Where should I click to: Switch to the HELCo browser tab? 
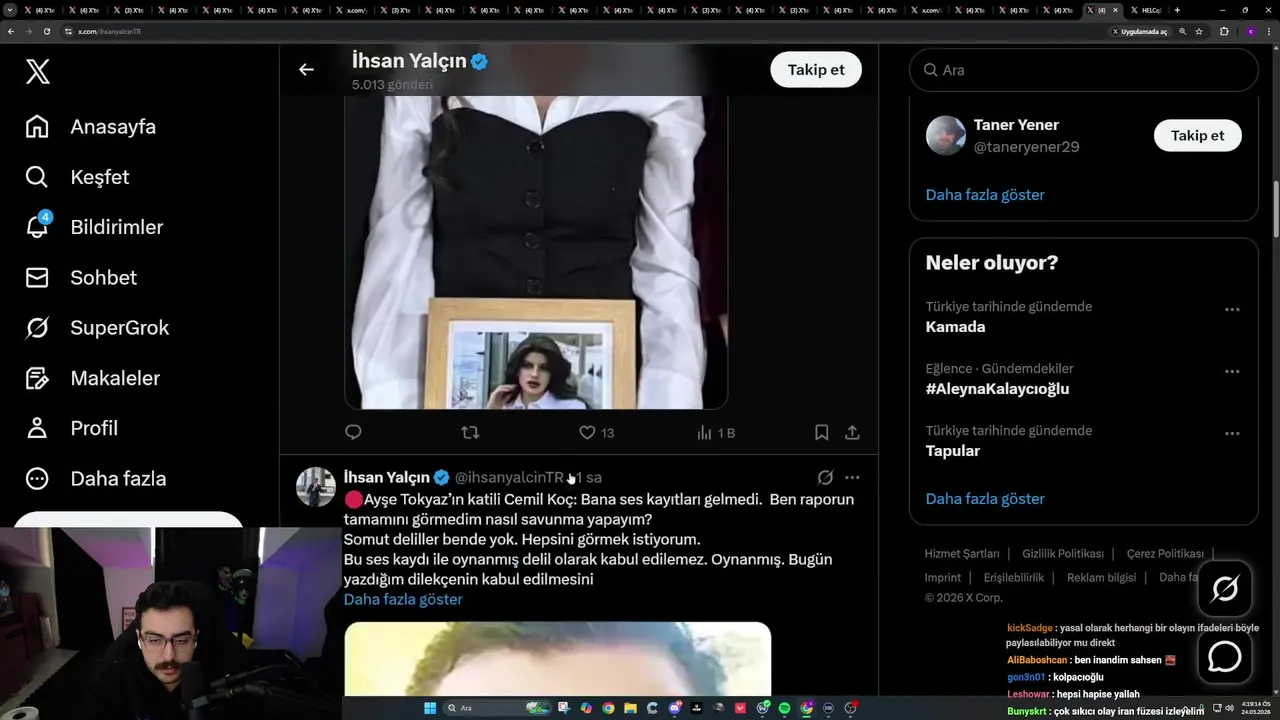(x=1148, y=10)
